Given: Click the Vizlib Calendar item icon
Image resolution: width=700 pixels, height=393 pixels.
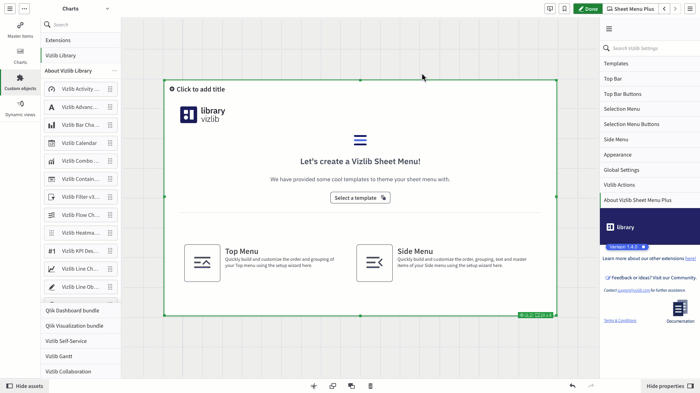Looking at the screenshot, I should pos(52,143).
